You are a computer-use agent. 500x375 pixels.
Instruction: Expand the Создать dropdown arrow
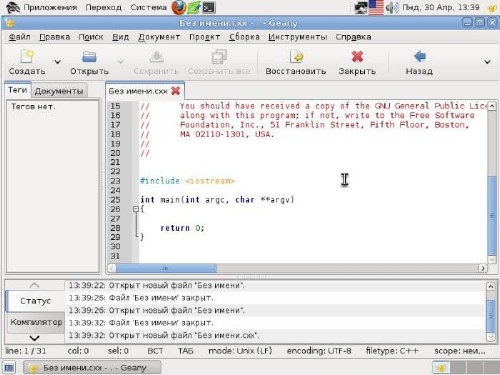(58, 62)
